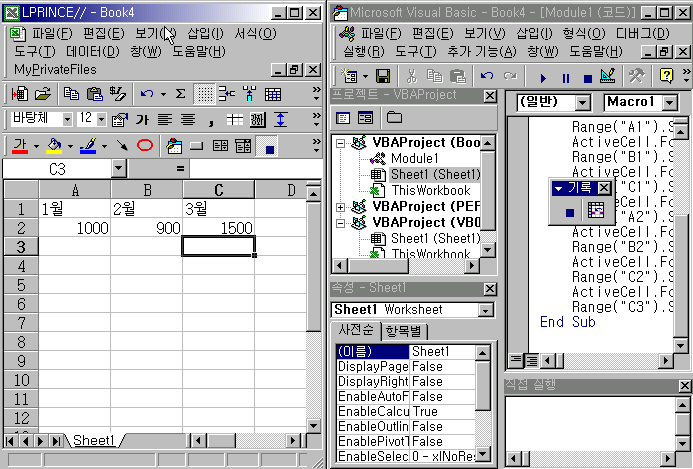
Task: Open the (일반) object dropdown in code window
Action: coord(583,103)
